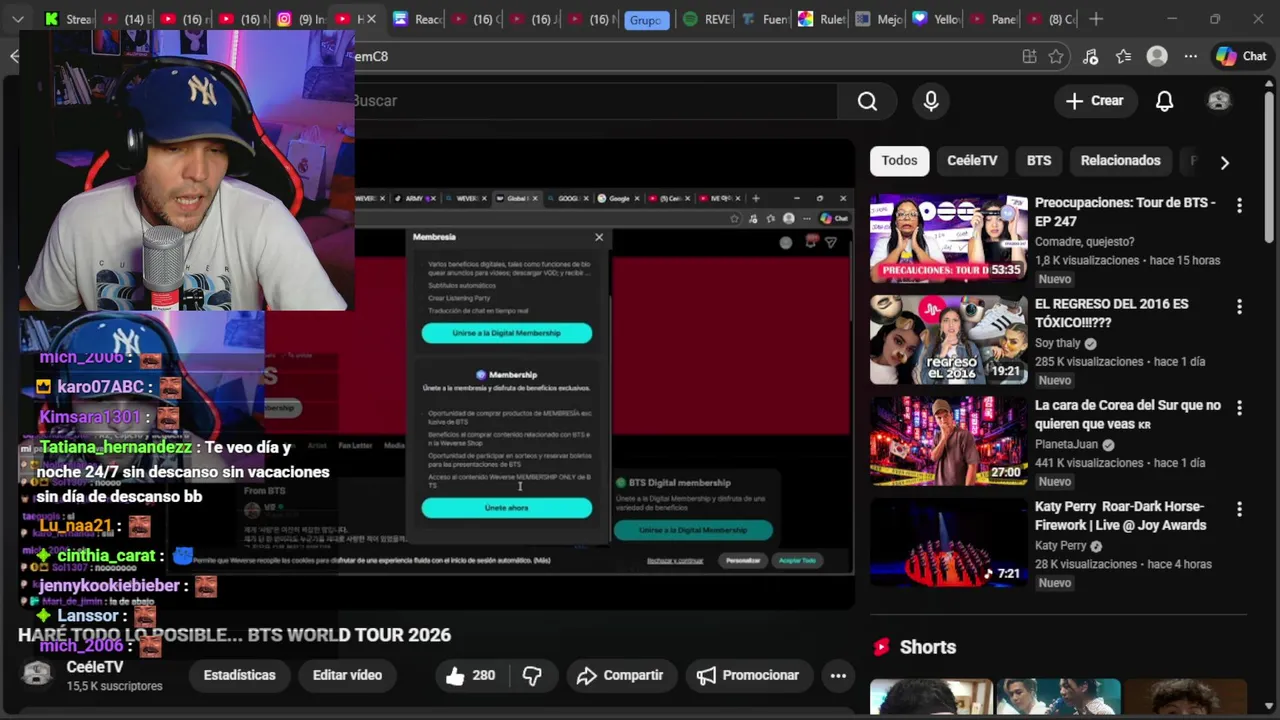Click Únete ahora in the video's Weverse popup
The width and height of the screenshot is (1280, 720).
[506, 508]
